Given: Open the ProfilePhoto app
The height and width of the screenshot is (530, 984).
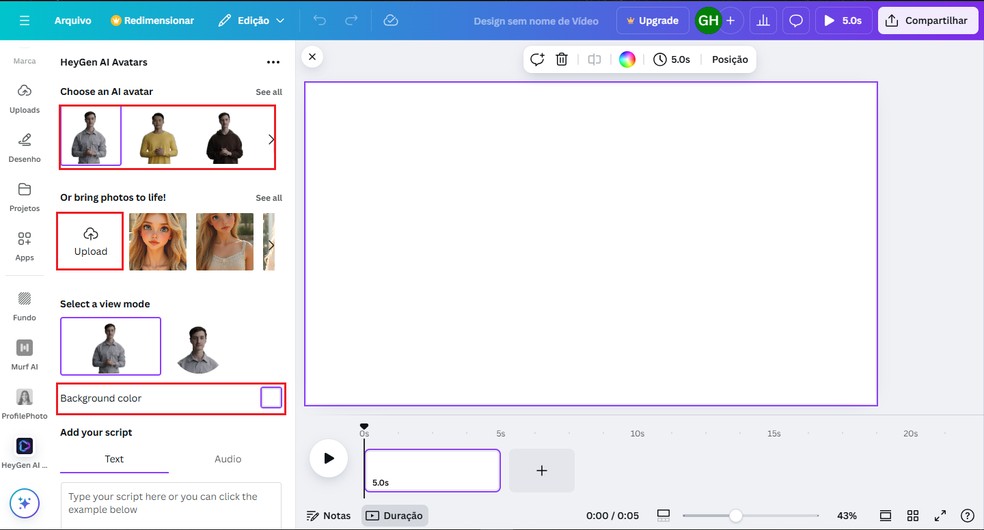Looking at the screenshot, I should point(24,404).
